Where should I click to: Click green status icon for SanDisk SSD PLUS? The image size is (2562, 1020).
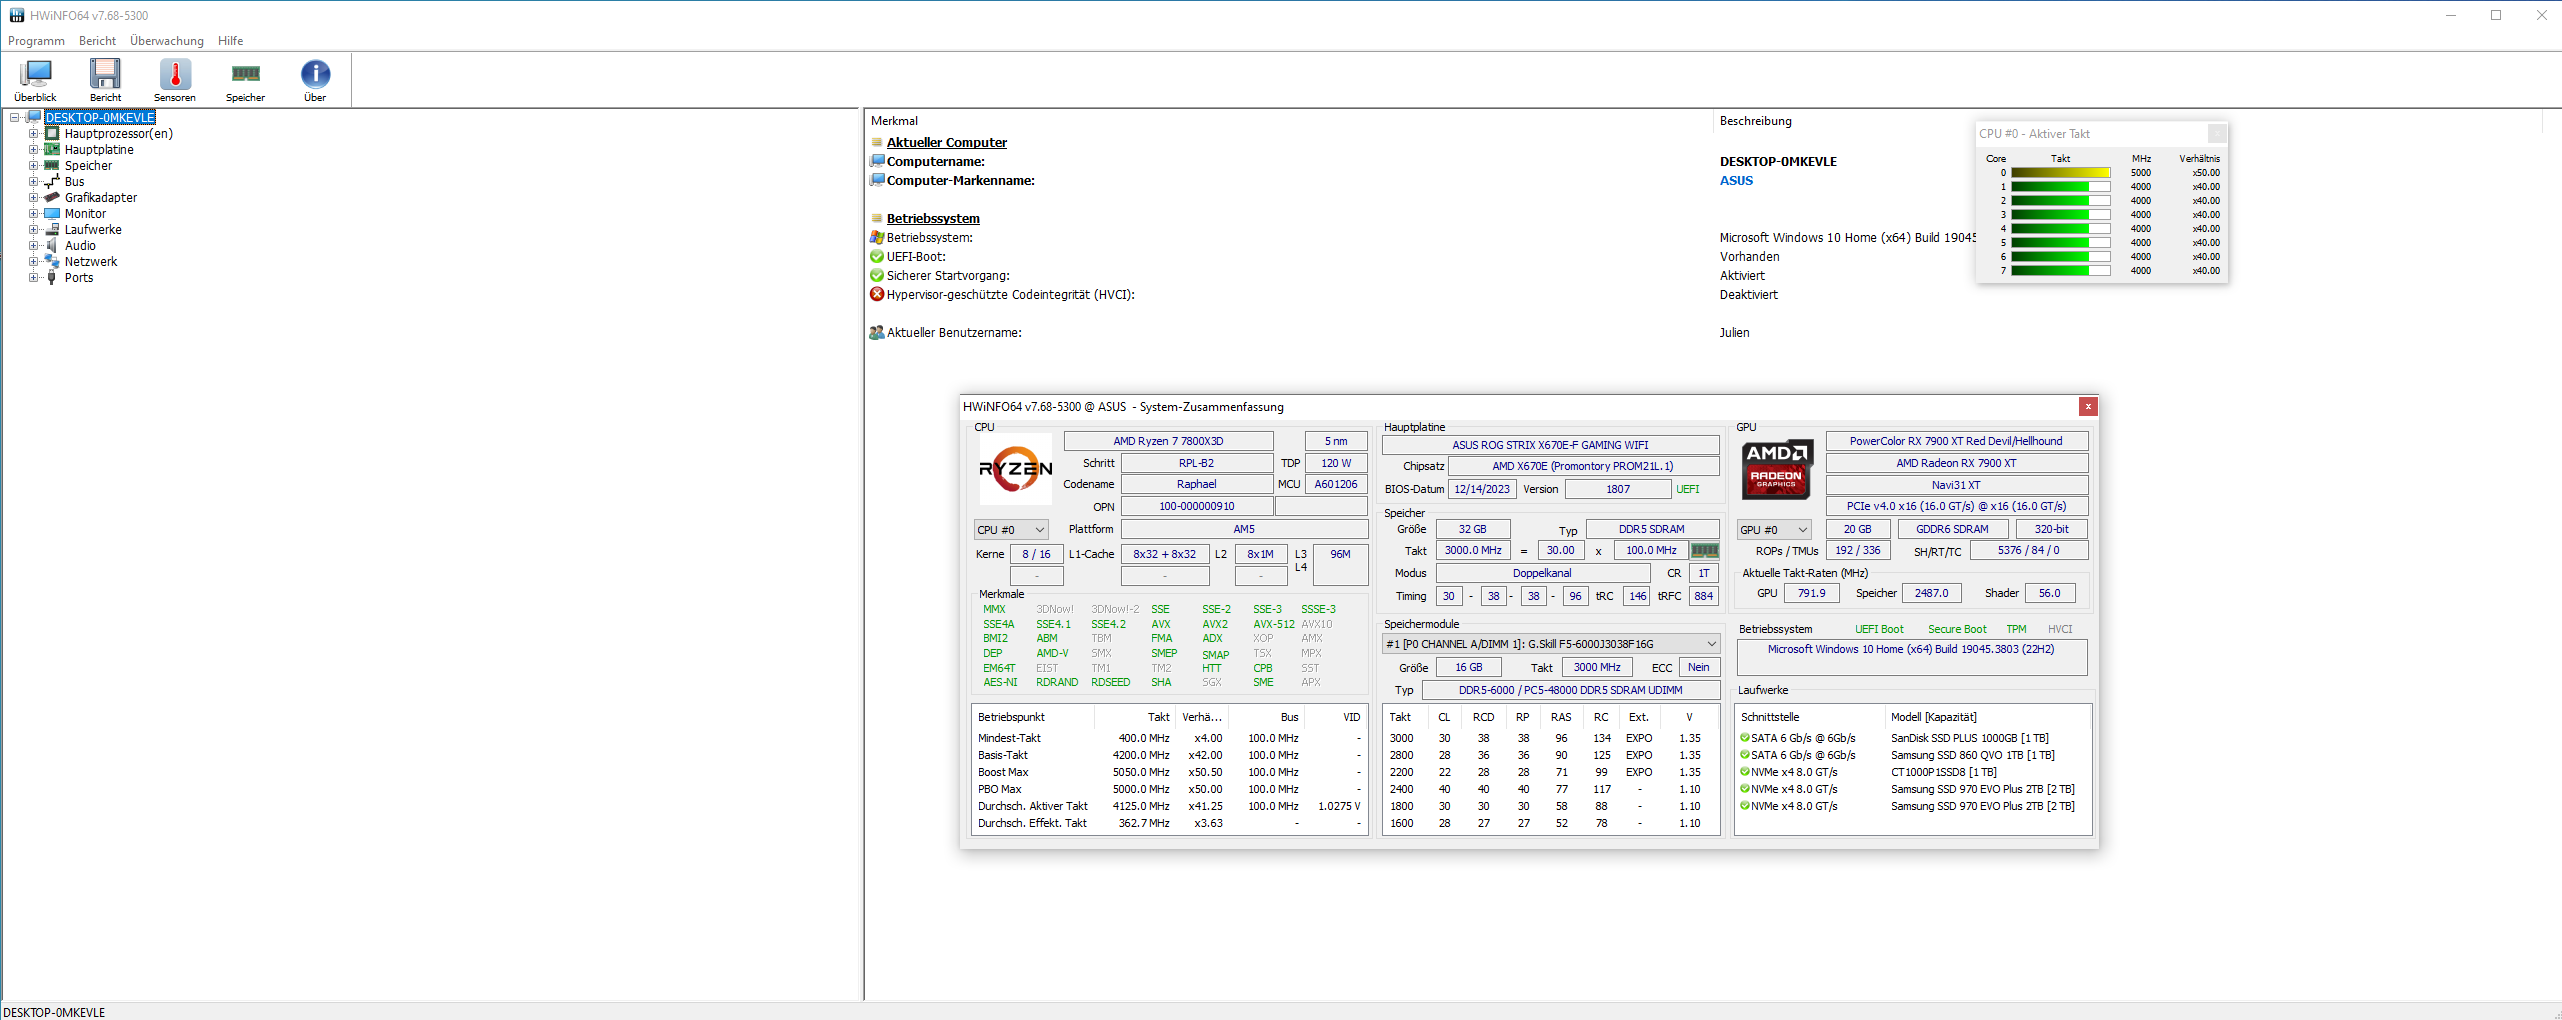[x=1745, y=738]
